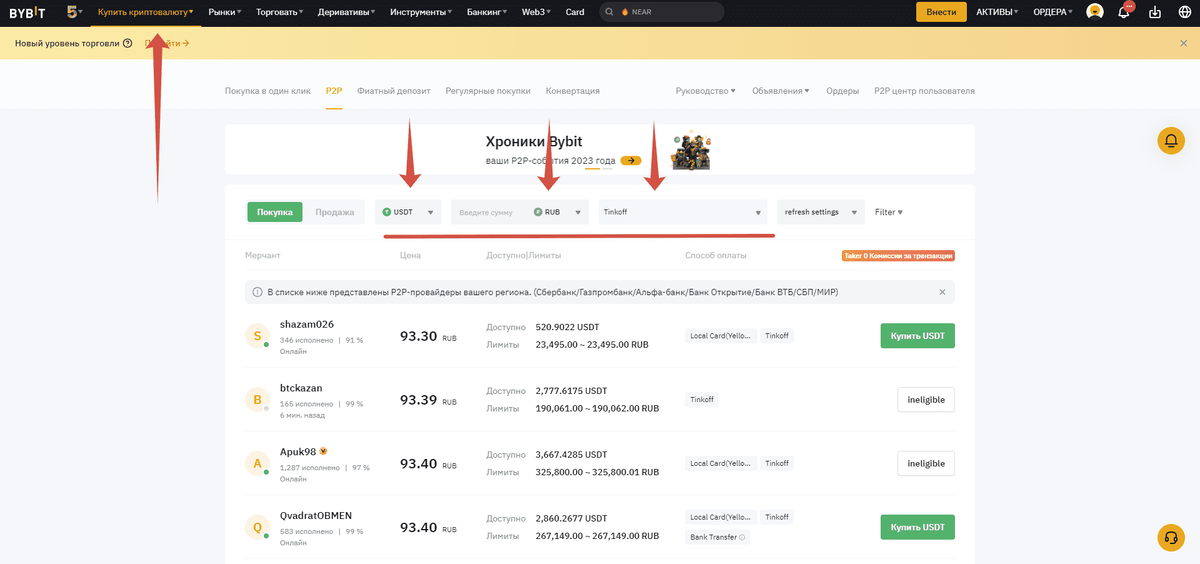Click the RUB currency icon
The width and height of the screenshot is (1200, 564).
click(538, 212)
